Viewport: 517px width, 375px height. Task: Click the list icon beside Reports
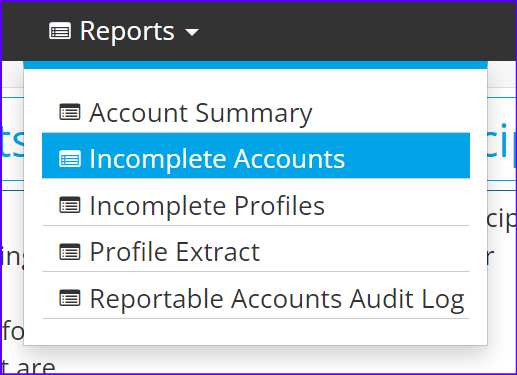[x=60, y=31]
